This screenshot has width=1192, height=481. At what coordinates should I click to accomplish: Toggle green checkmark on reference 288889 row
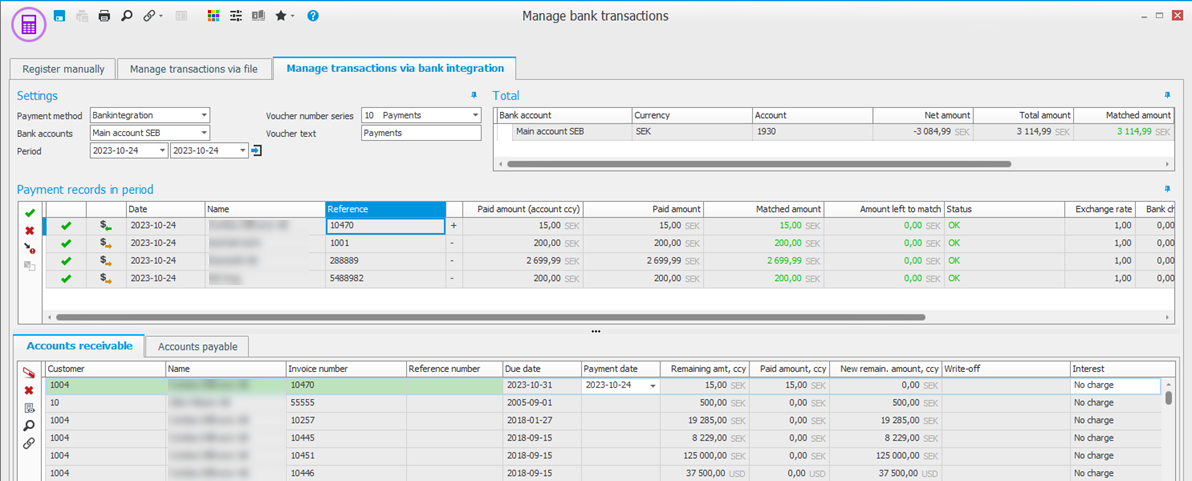pyautogui.click(x=66, y=261)
